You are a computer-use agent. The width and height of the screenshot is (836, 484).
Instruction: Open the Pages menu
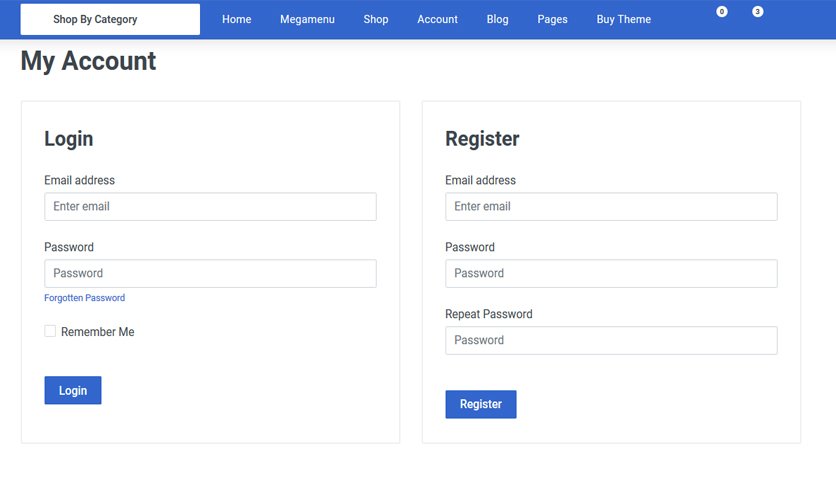tap(552, 19)
